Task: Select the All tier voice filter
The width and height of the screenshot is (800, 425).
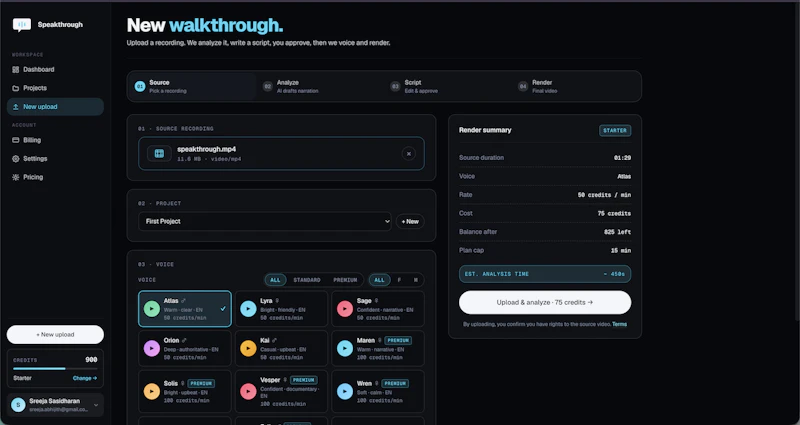Action: click(x=276, y=280)
